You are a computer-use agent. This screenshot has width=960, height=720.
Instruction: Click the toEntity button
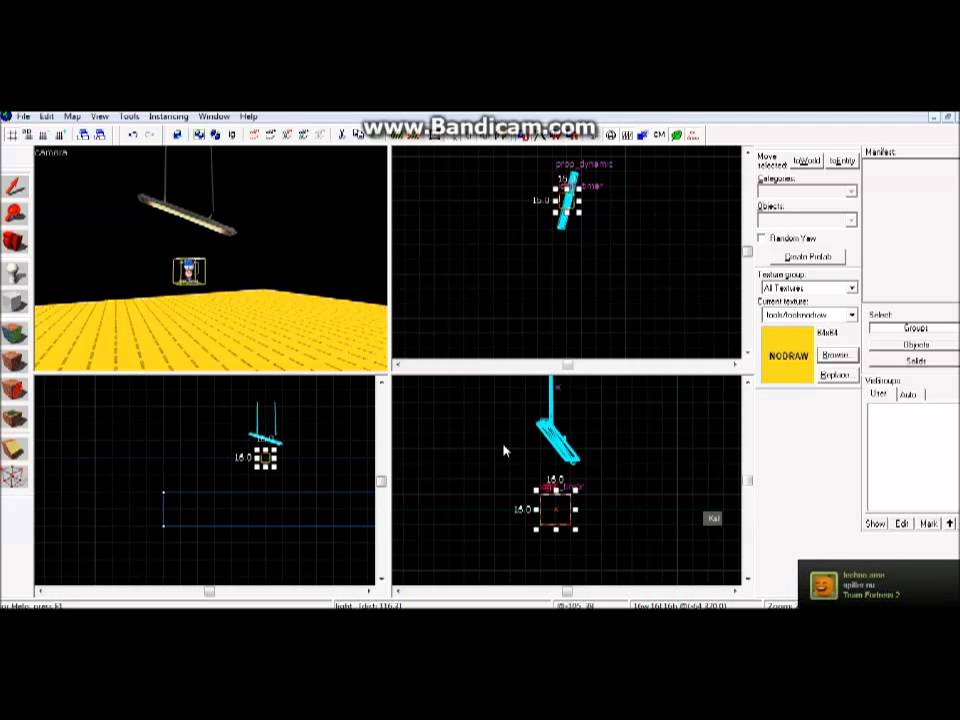click(842, 160)
